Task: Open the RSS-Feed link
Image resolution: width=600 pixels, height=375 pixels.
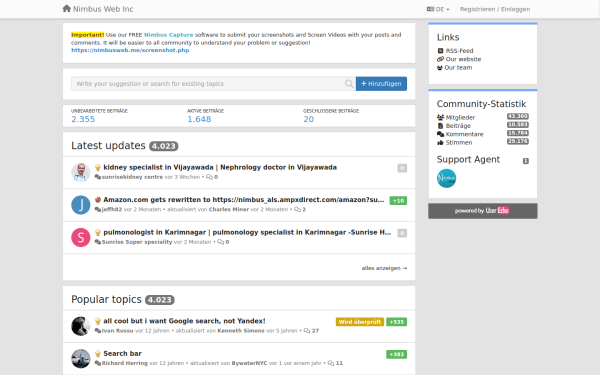Action: tap(459, 51)
